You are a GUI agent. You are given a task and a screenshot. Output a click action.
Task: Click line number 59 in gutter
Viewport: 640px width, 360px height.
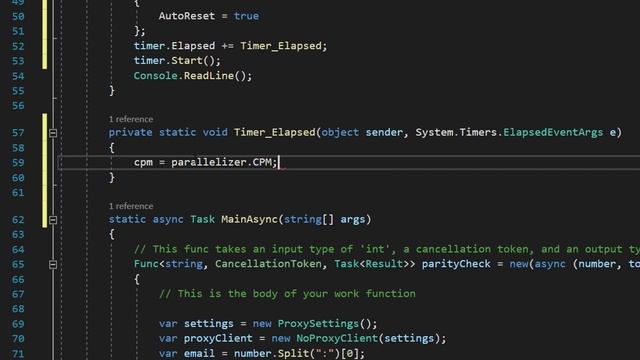pos(18,163)
